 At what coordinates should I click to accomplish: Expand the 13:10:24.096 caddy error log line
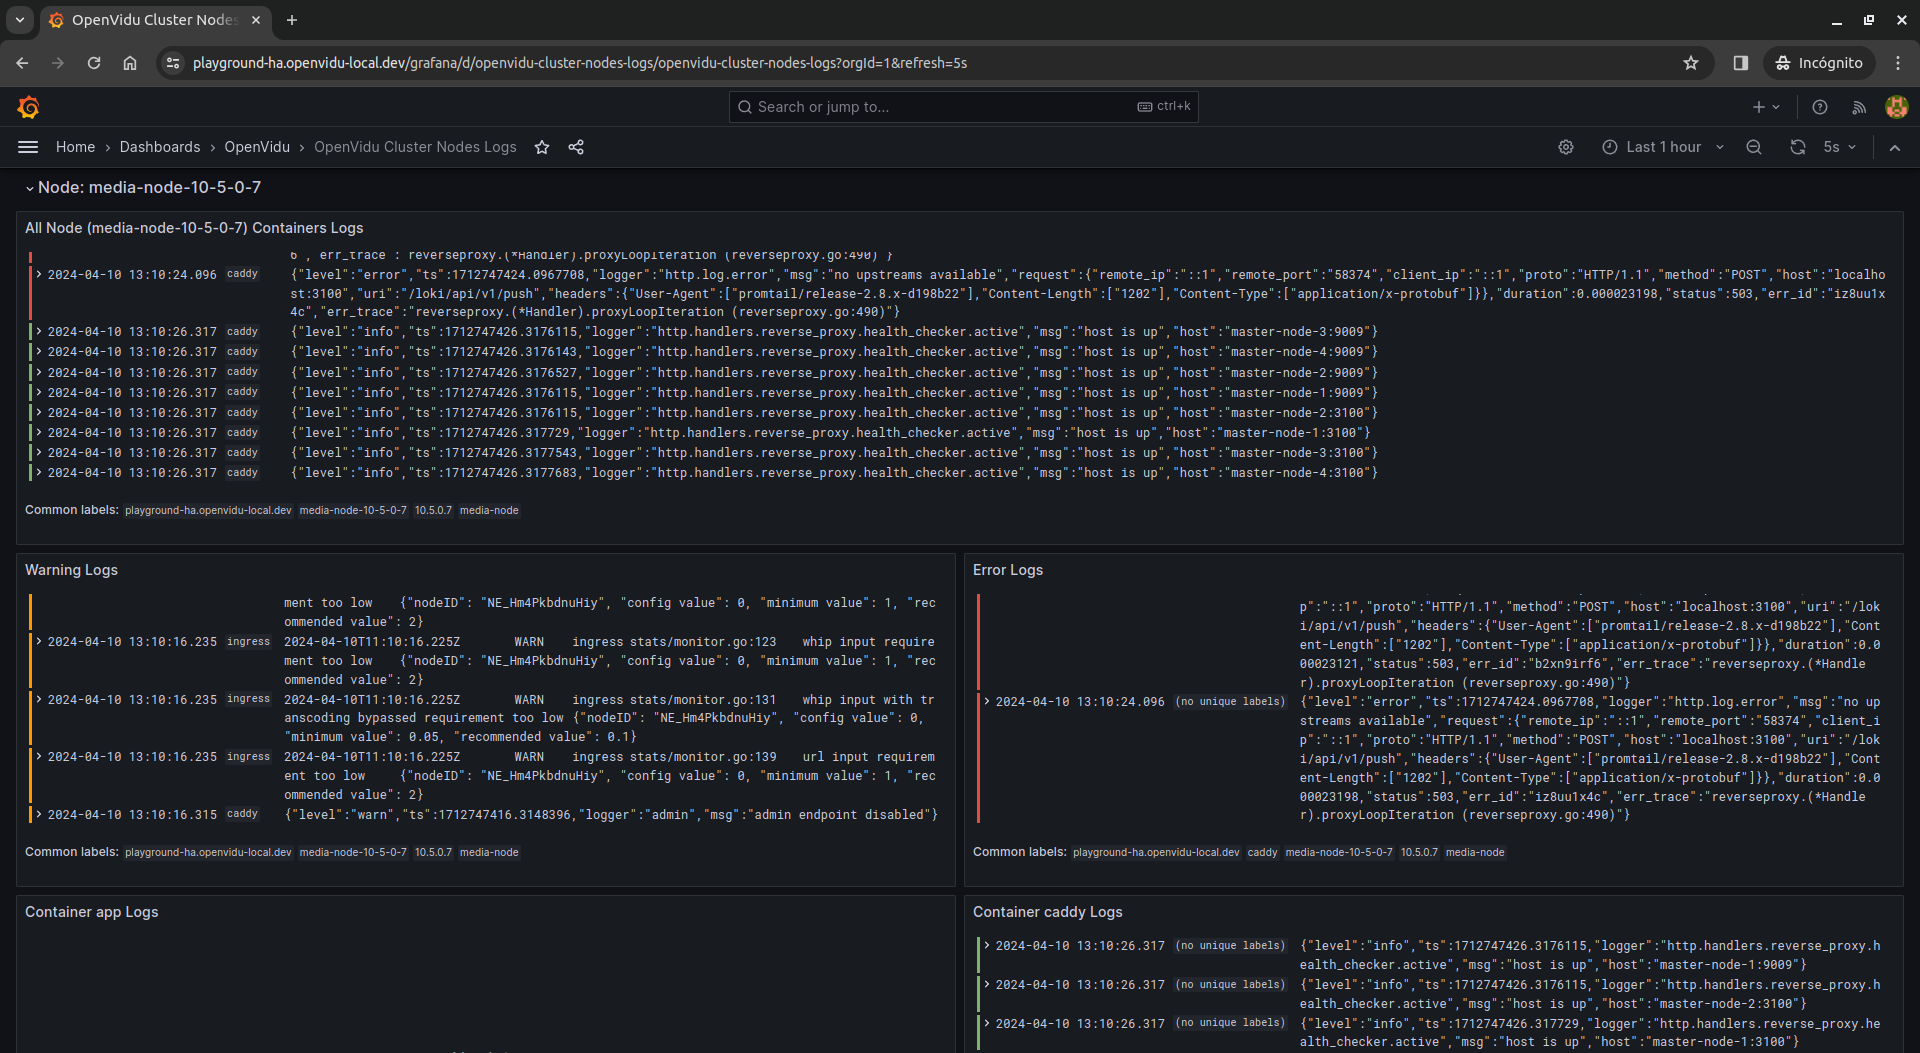pos(39,274)
